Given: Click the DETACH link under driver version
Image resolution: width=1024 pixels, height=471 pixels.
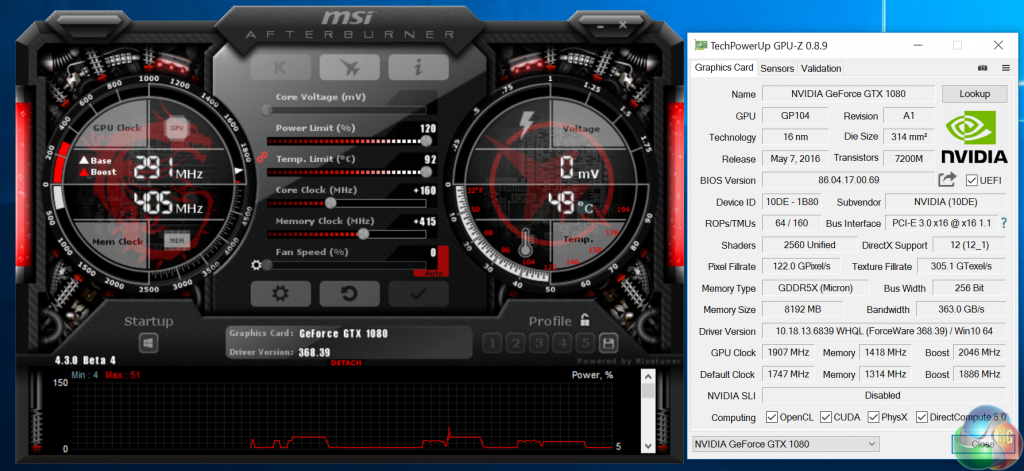Looking at the screenshot, I should coord(346,363).
